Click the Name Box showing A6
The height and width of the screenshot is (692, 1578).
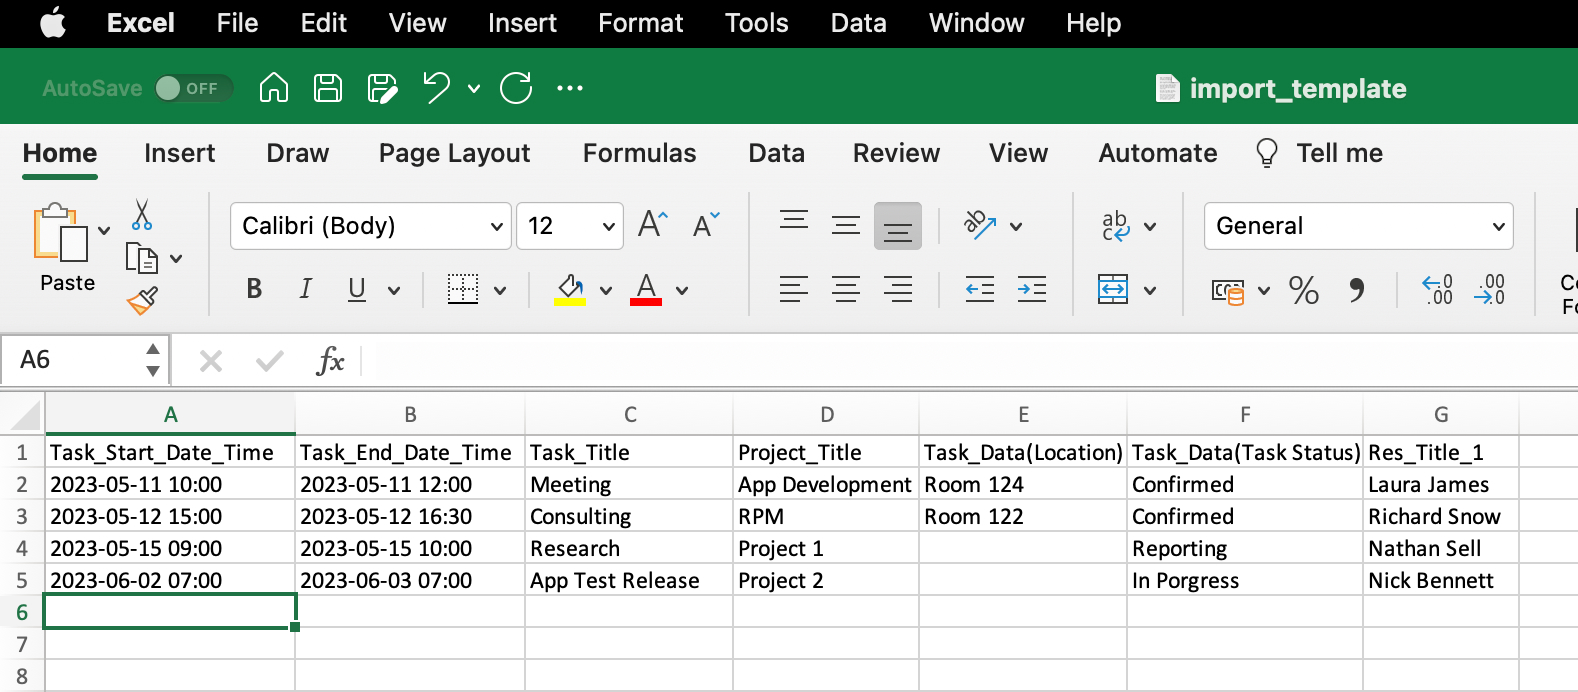[84, 360]
